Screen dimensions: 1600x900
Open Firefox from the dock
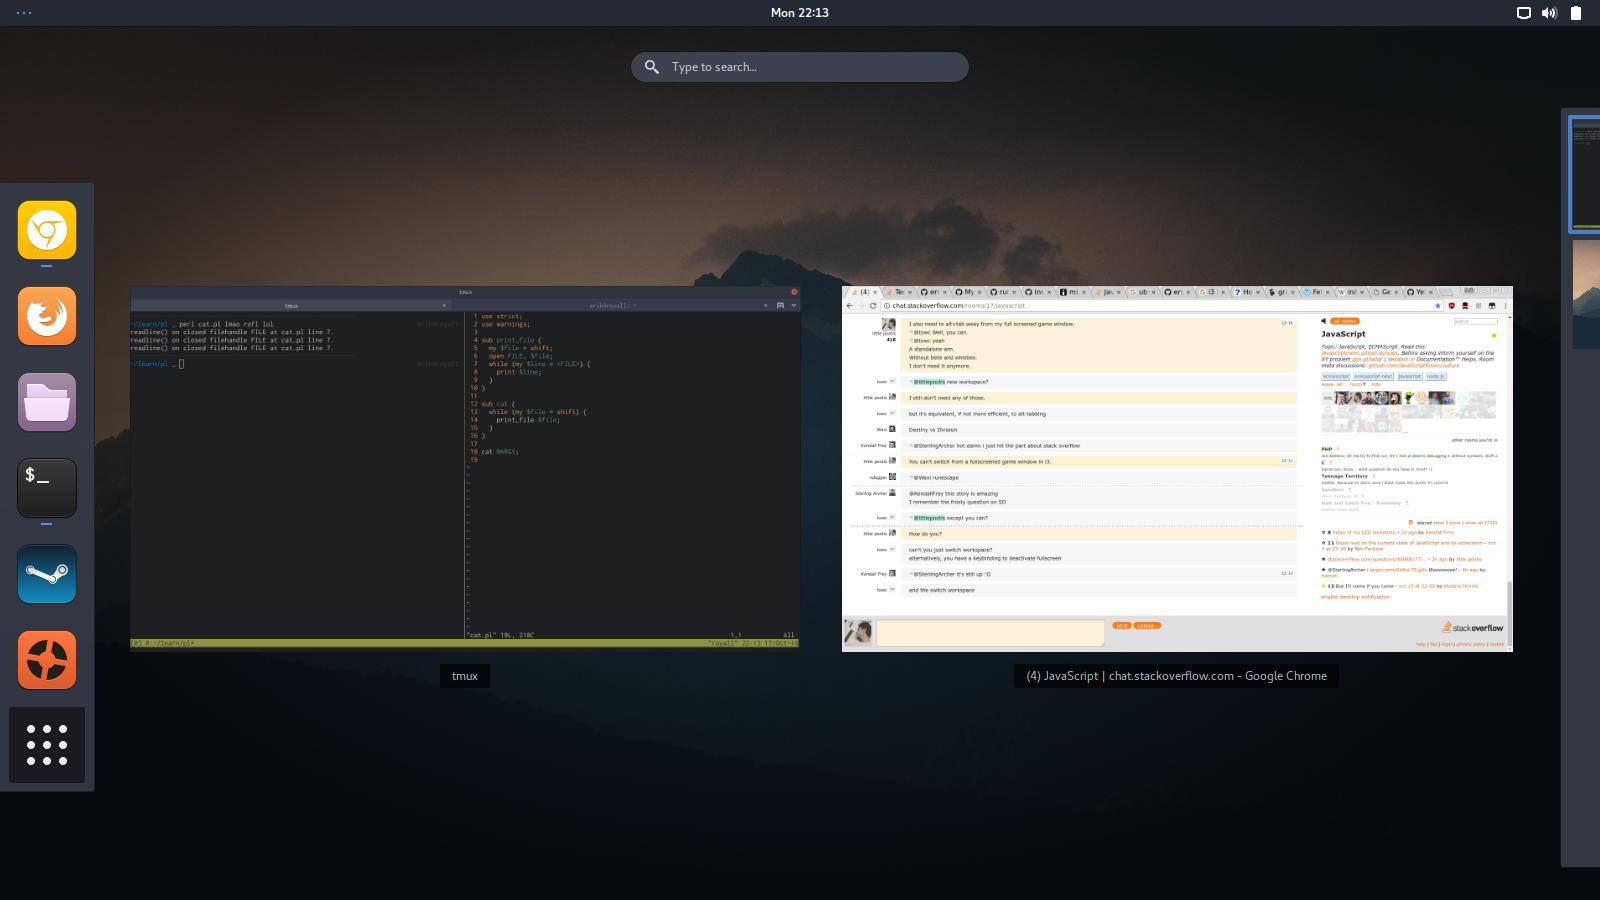click(47, 316)
